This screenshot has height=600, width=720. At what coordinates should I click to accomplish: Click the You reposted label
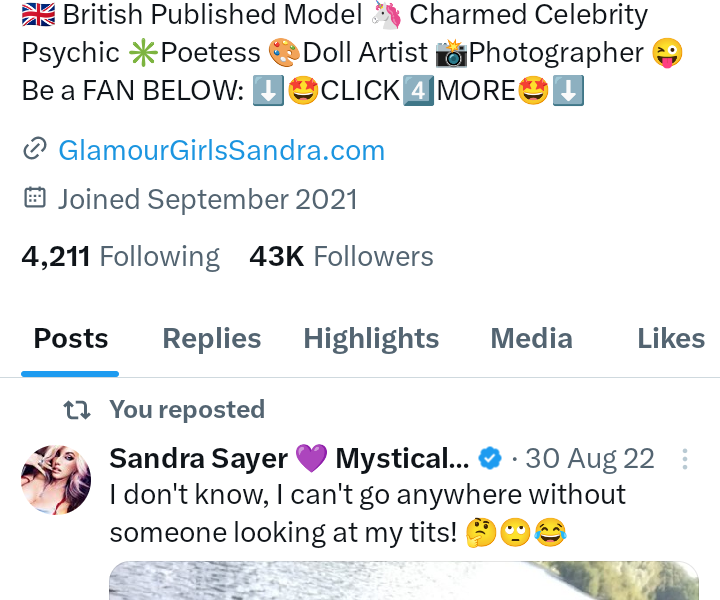[x=187, y=409]
